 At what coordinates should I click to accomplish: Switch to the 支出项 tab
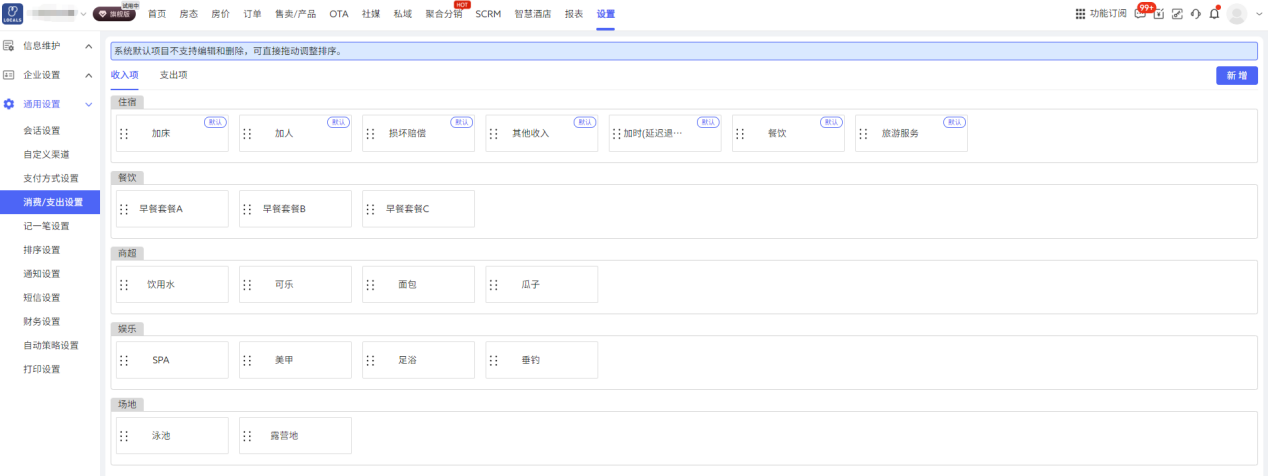pyautogui.click(x=173, y=75)
